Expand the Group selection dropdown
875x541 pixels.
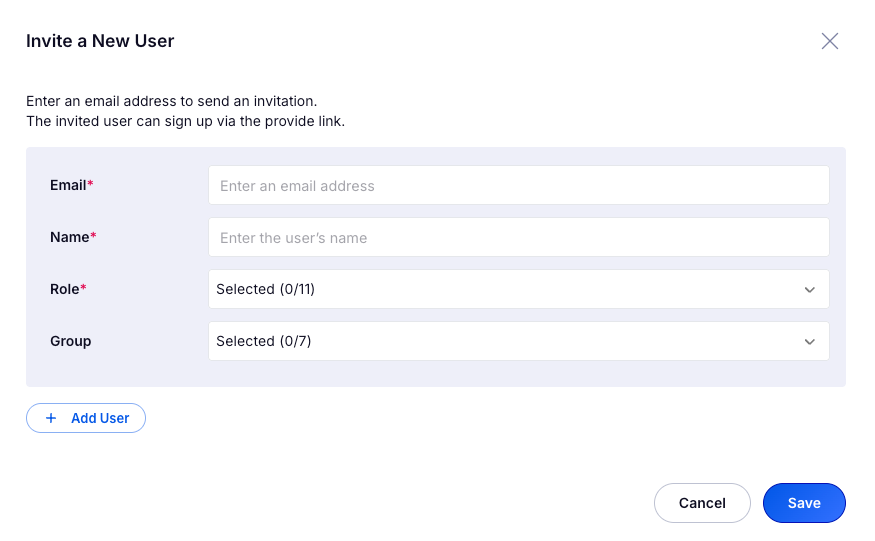pos(518,341)
